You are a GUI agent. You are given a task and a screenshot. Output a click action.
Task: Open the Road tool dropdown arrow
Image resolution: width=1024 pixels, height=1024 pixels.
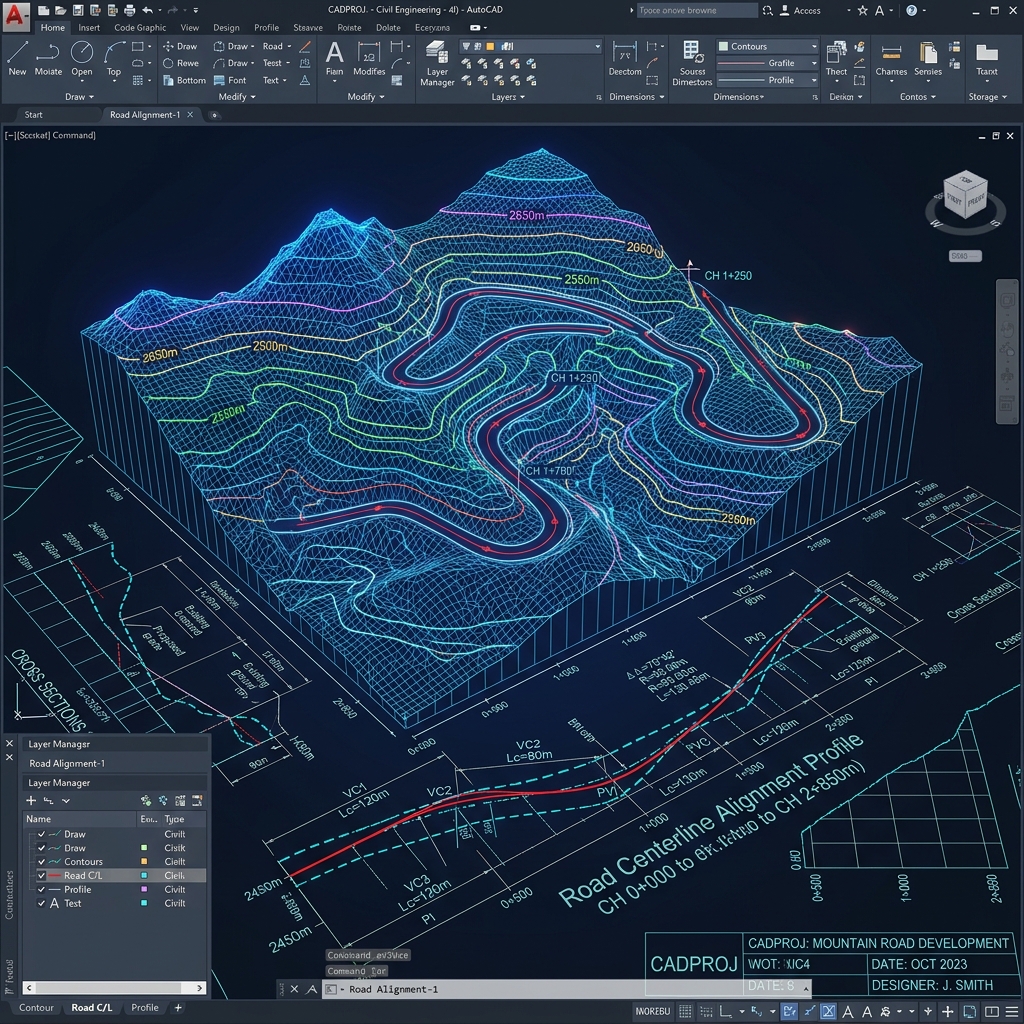(289, 46)
